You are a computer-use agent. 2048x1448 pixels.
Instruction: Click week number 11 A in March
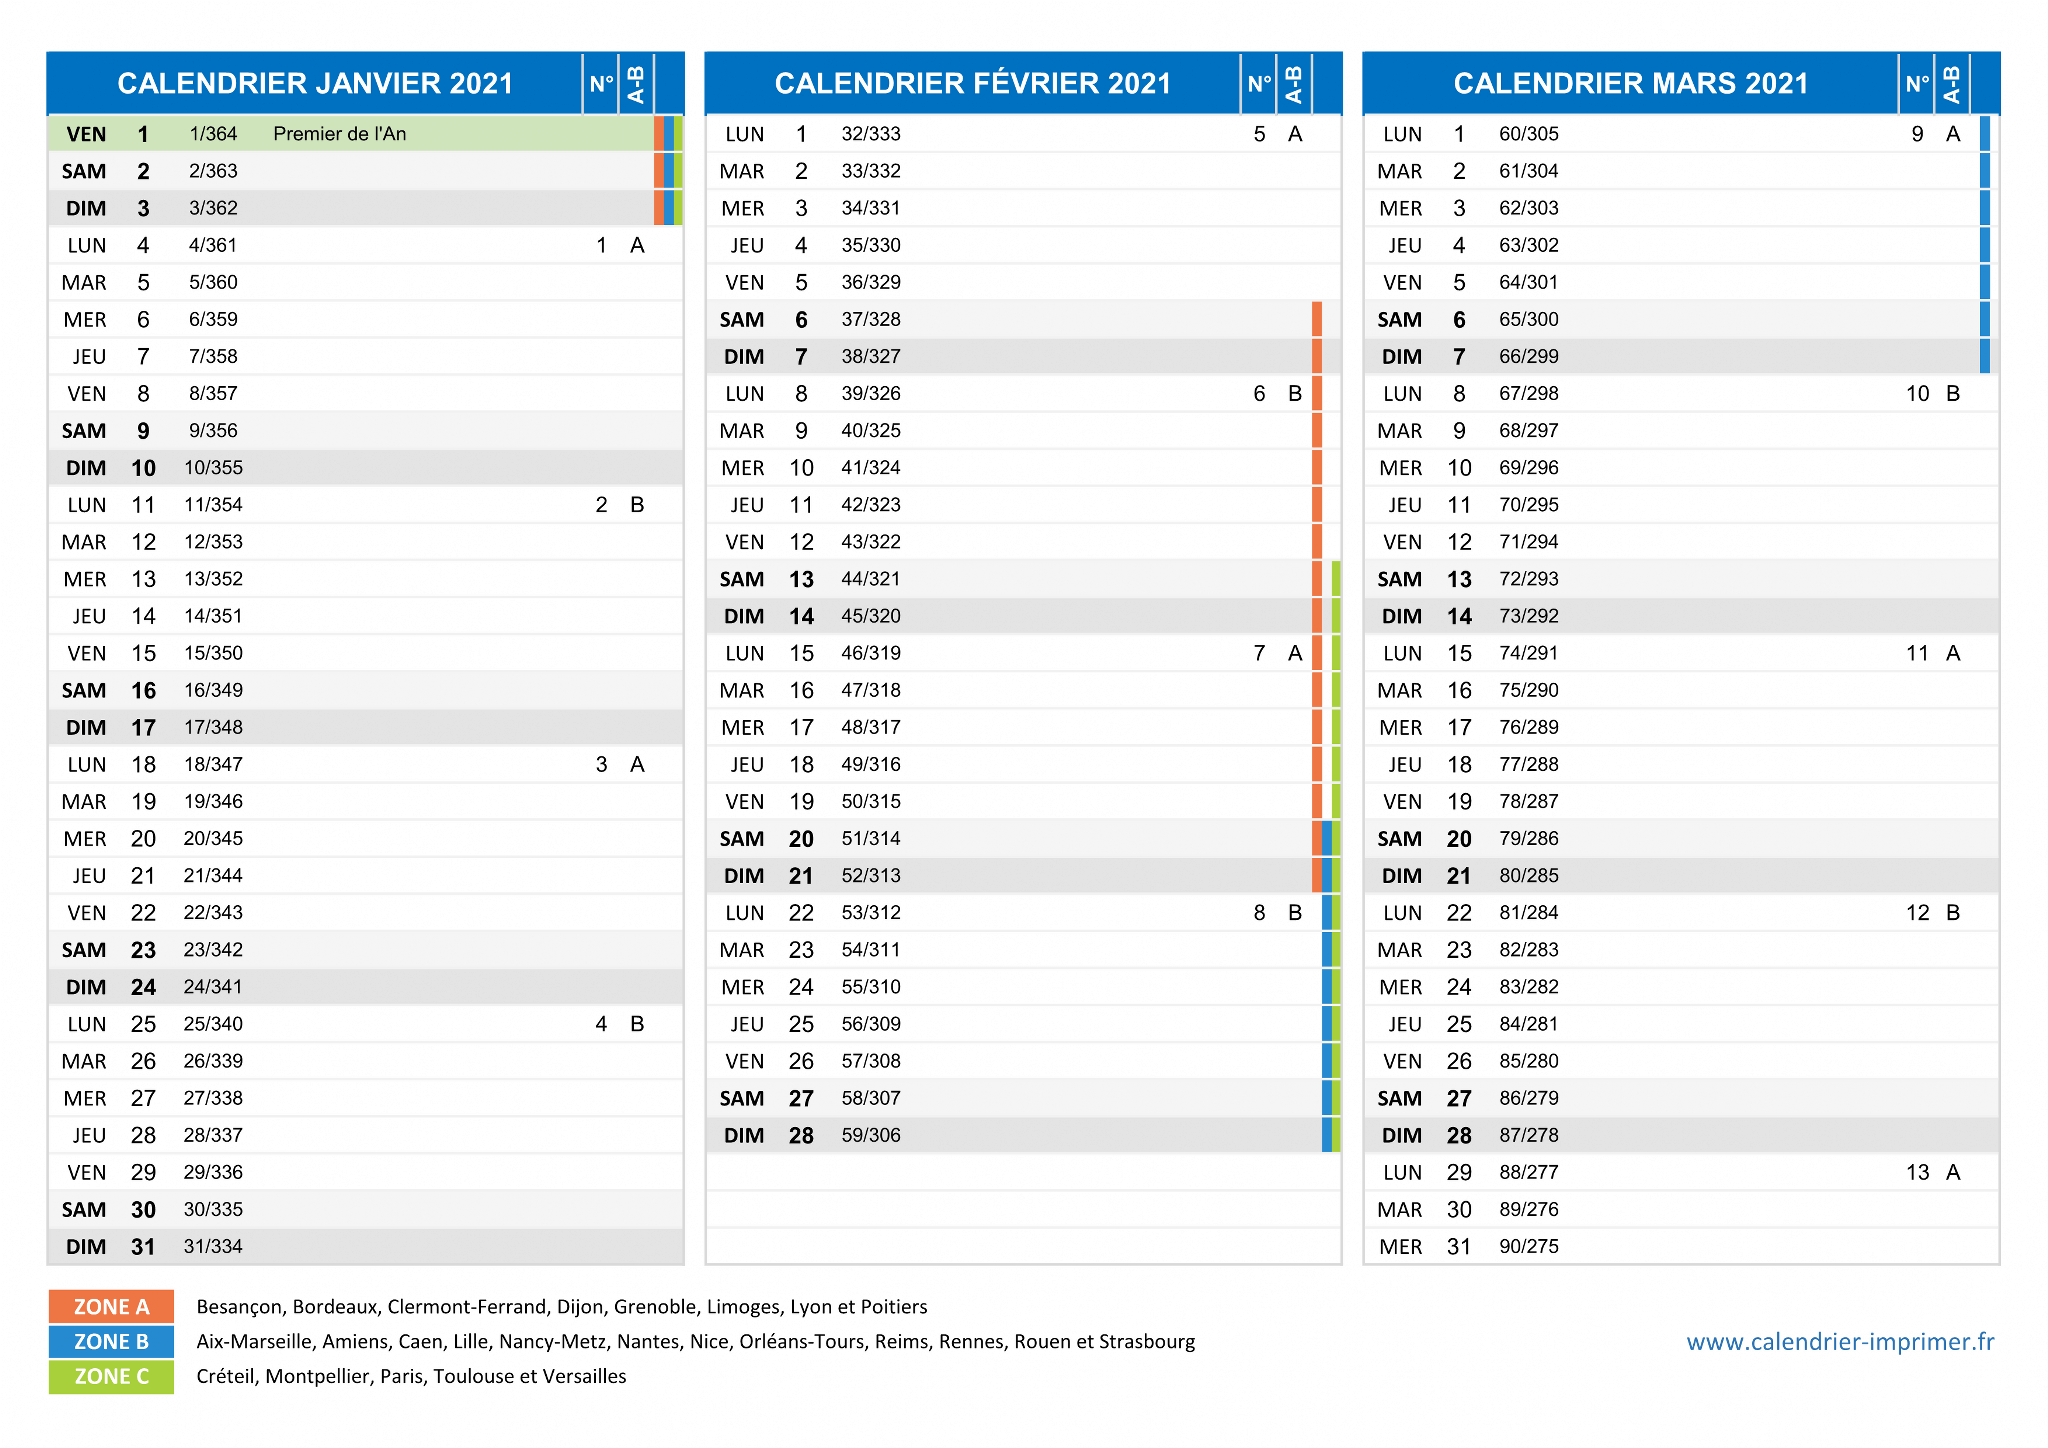click(x=1933, y=653)
